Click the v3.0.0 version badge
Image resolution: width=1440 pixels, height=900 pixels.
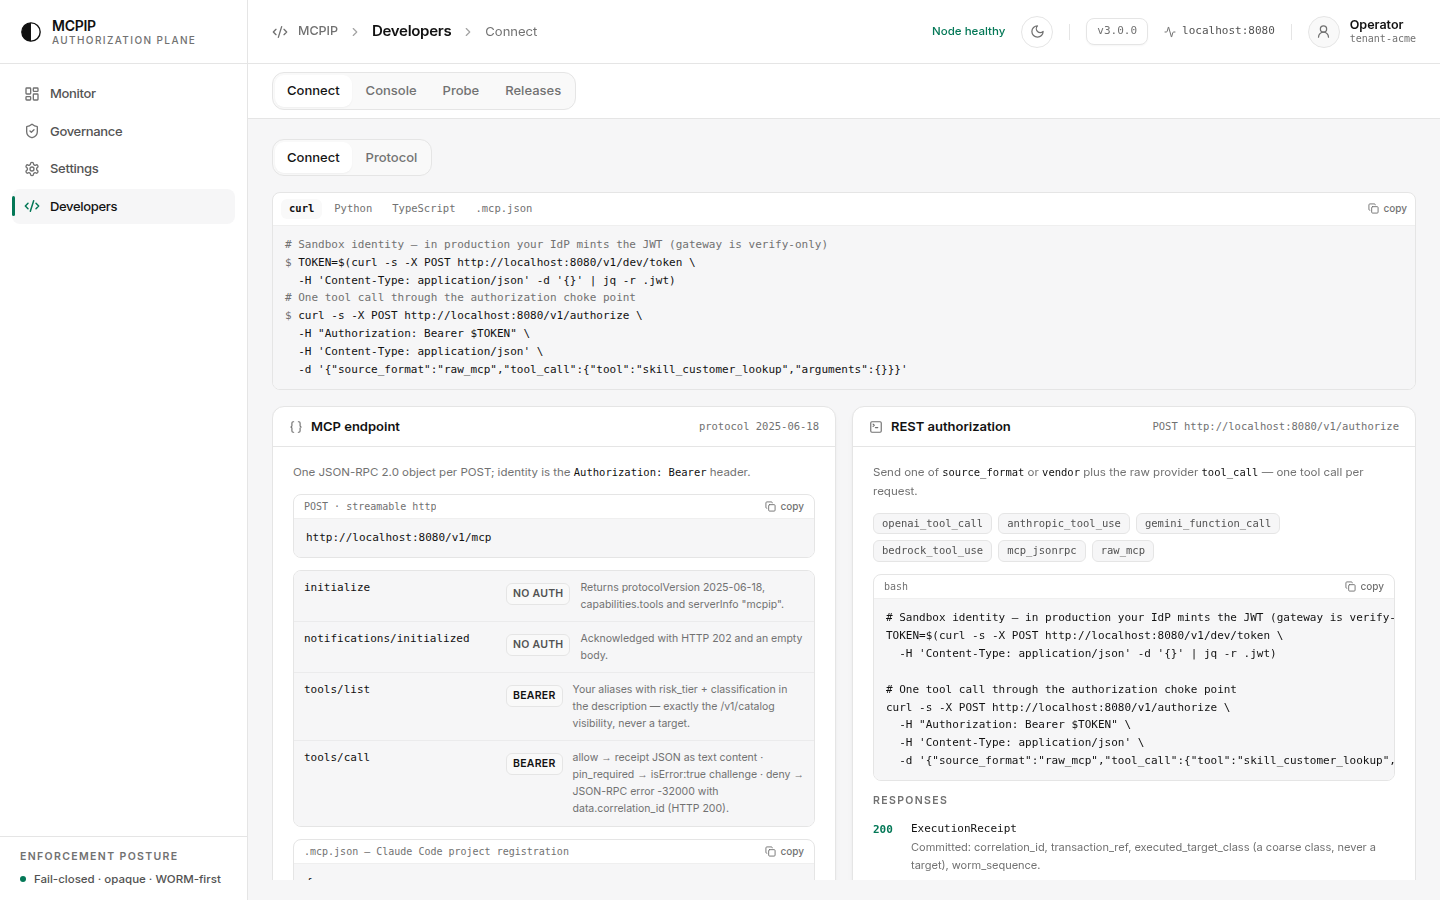tap(1117, 31)
